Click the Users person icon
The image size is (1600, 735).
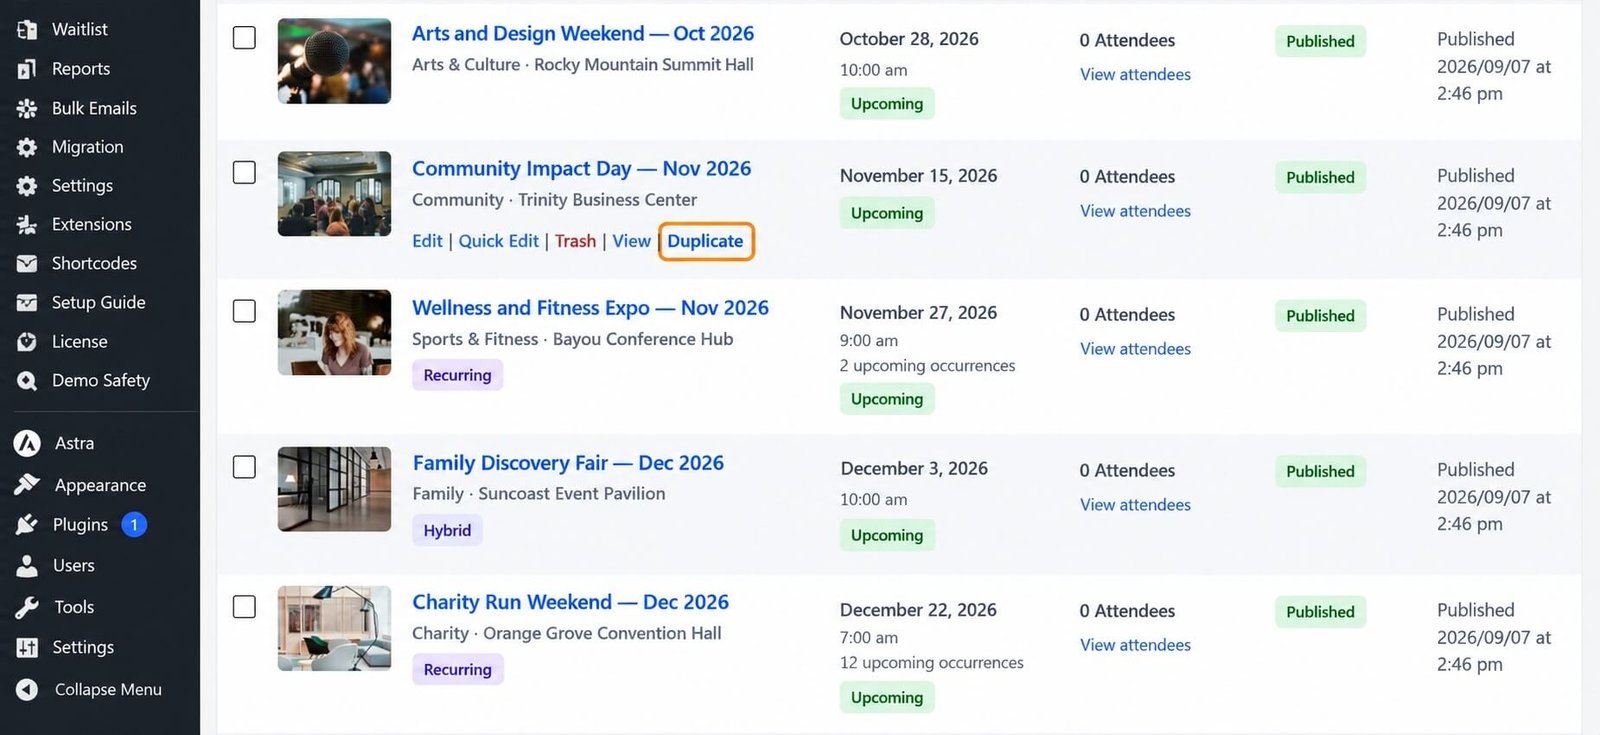click(x=27, y=566)
